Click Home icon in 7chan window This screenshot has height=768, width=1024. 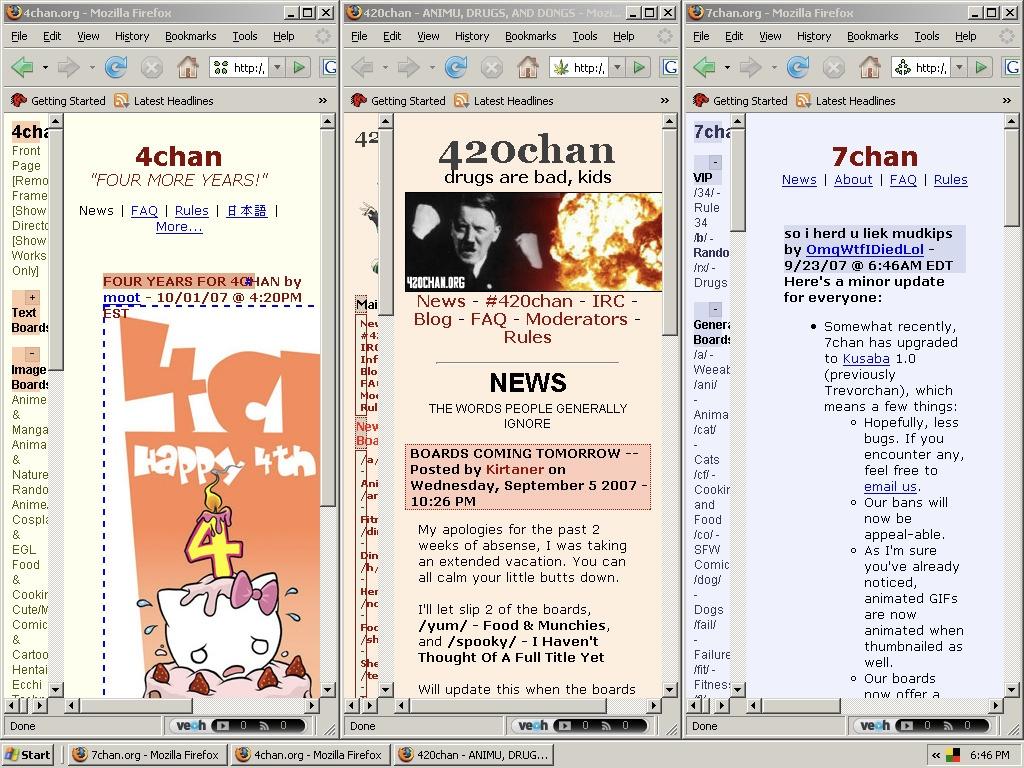pyautogui.click(x=869, y=67)
